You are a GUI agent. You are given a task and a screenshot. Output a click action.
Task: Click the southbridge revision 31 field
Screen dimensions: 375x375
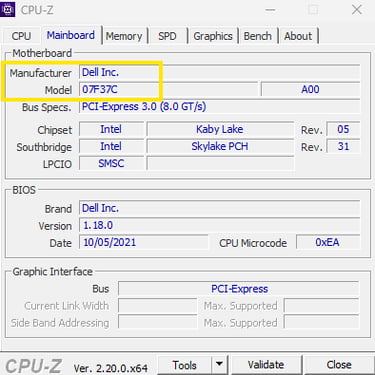pos(343,146)
